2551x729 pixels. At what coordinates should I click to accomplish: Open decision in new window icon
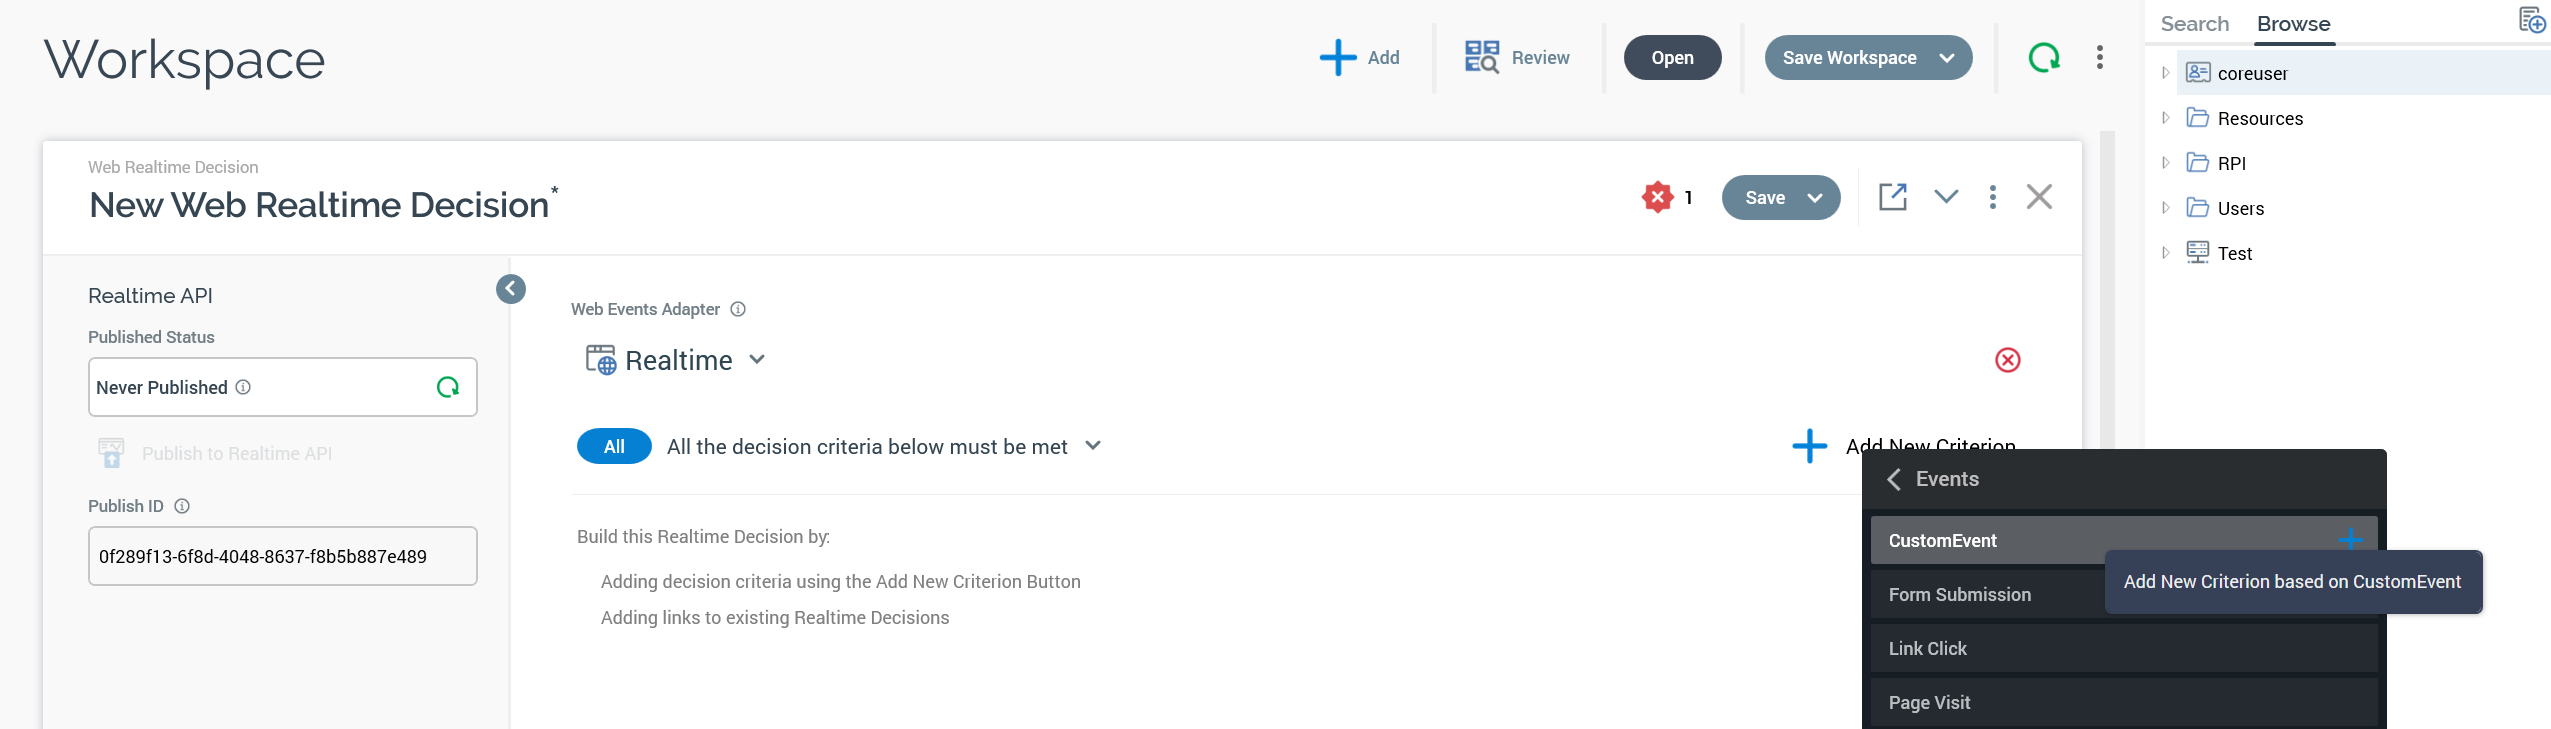coord(1892,197)
